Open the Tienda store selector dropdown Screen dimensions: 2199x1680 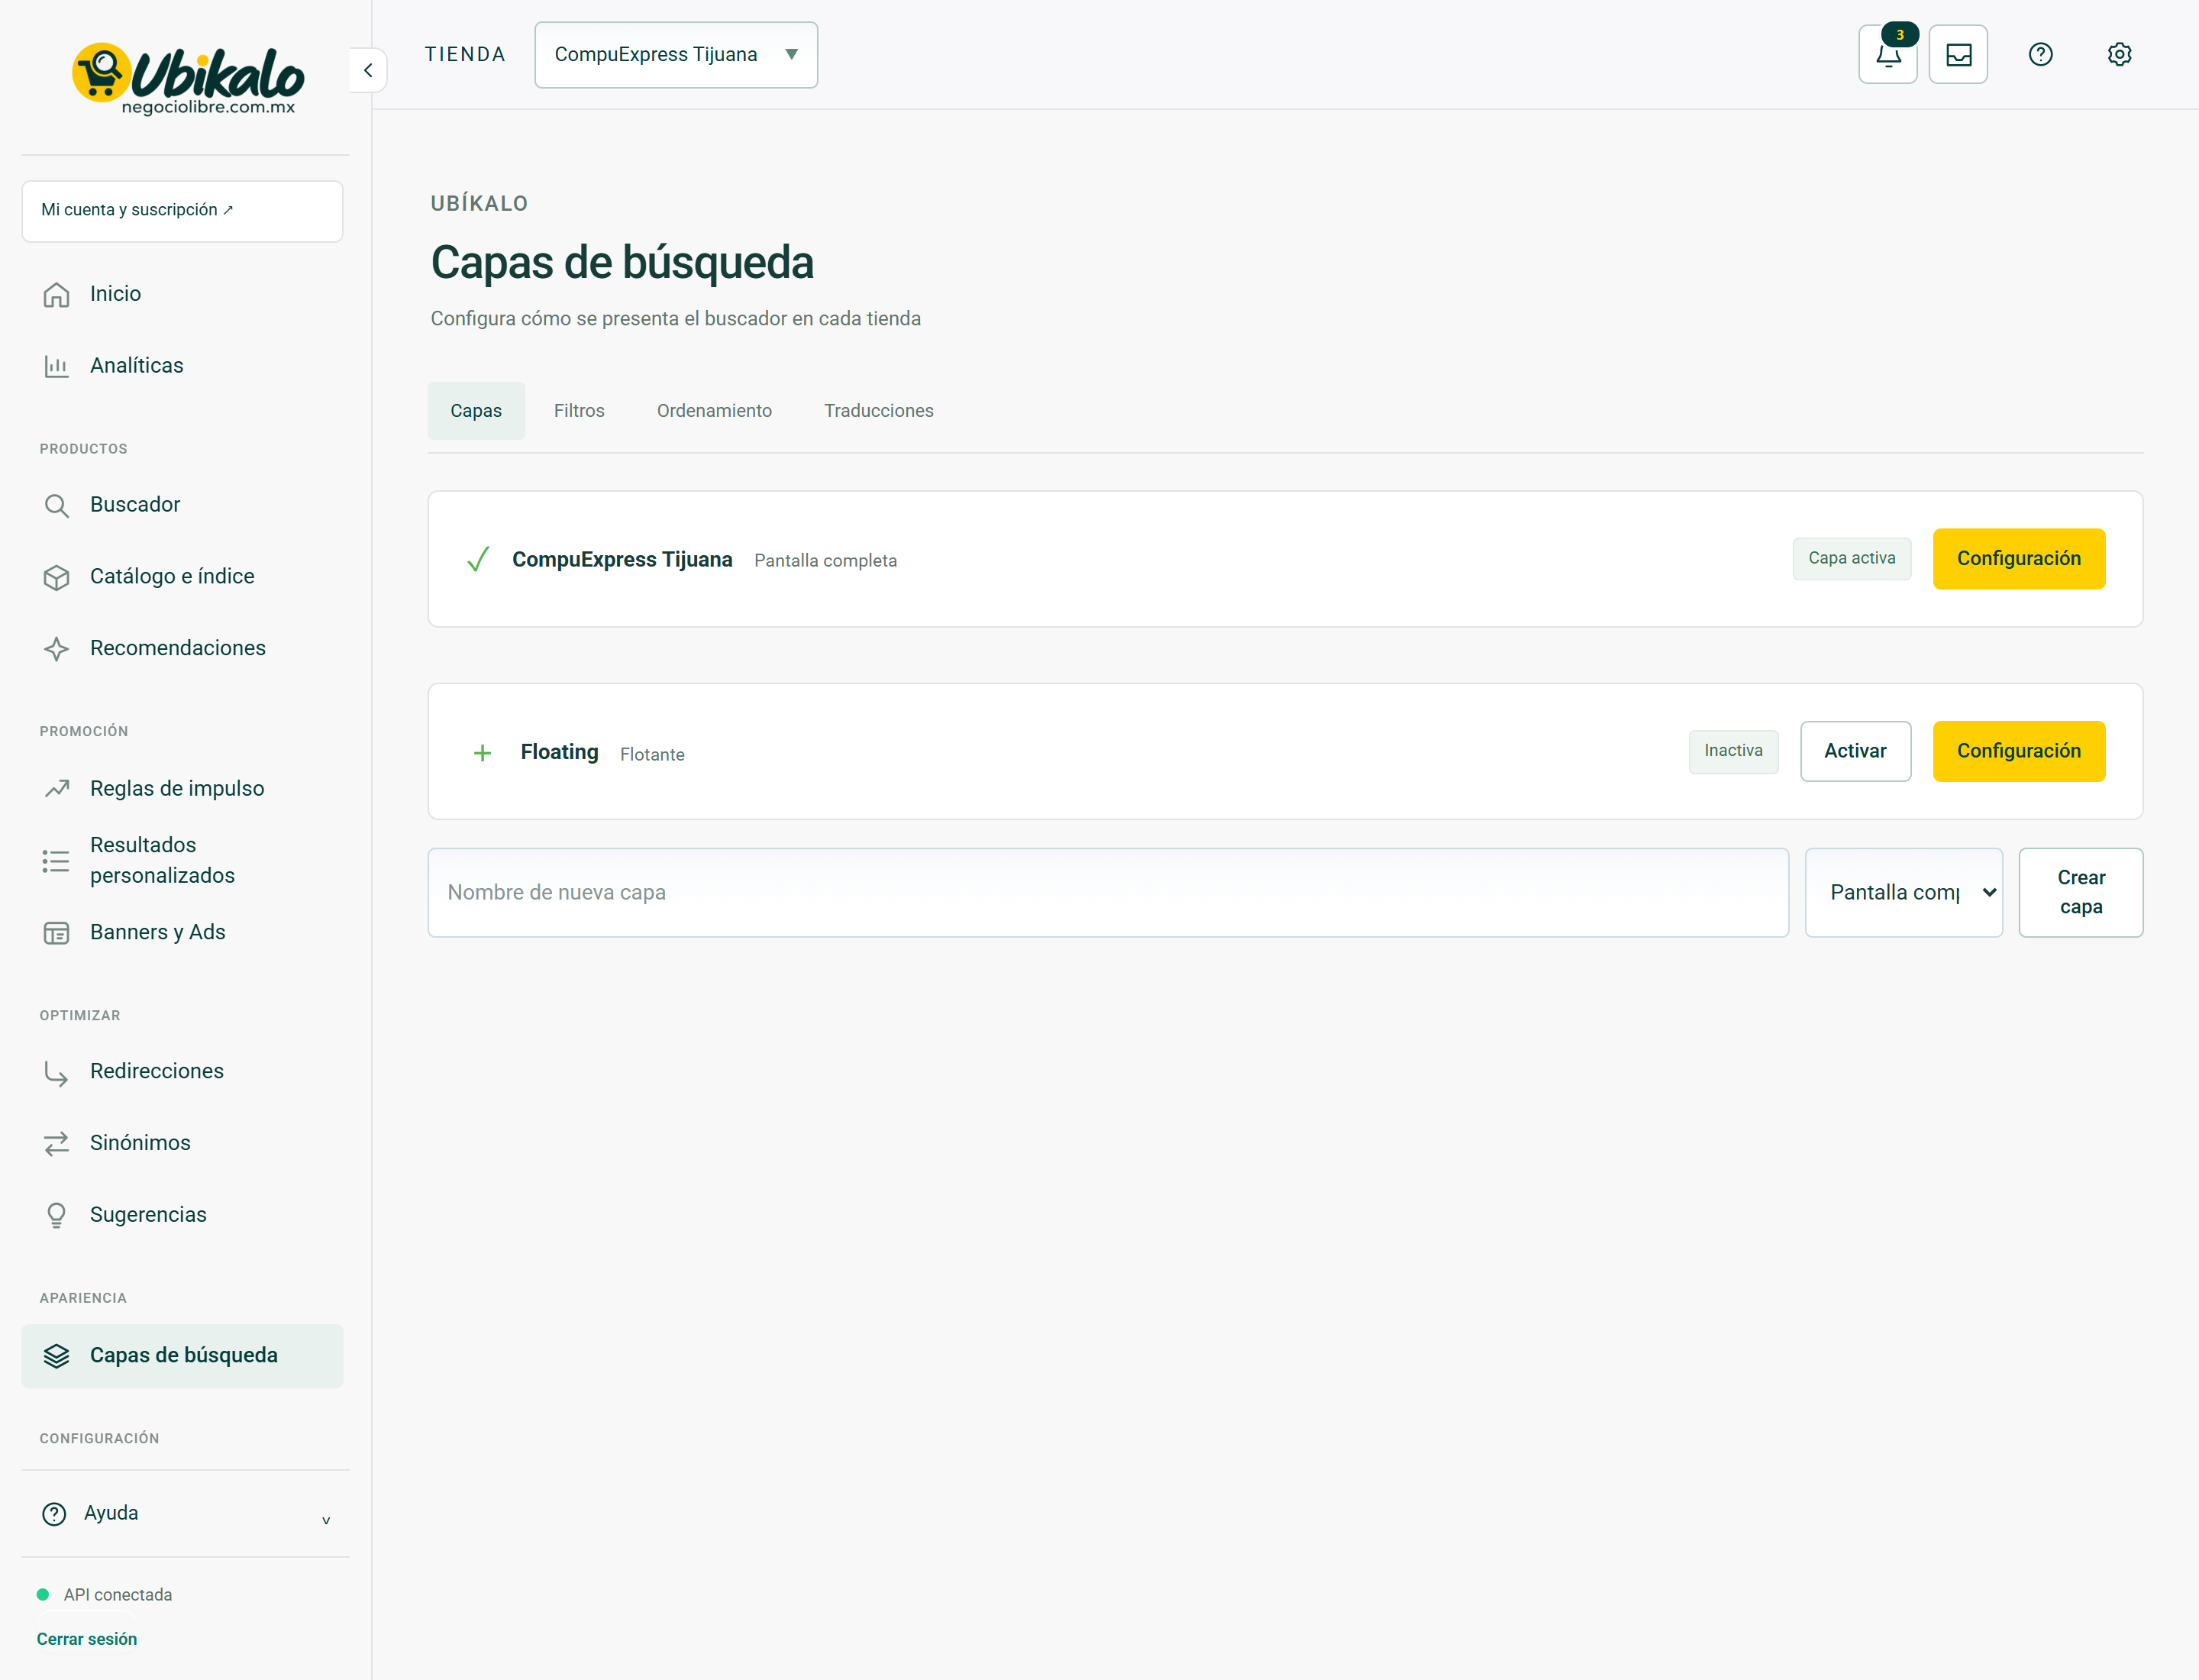676,55
